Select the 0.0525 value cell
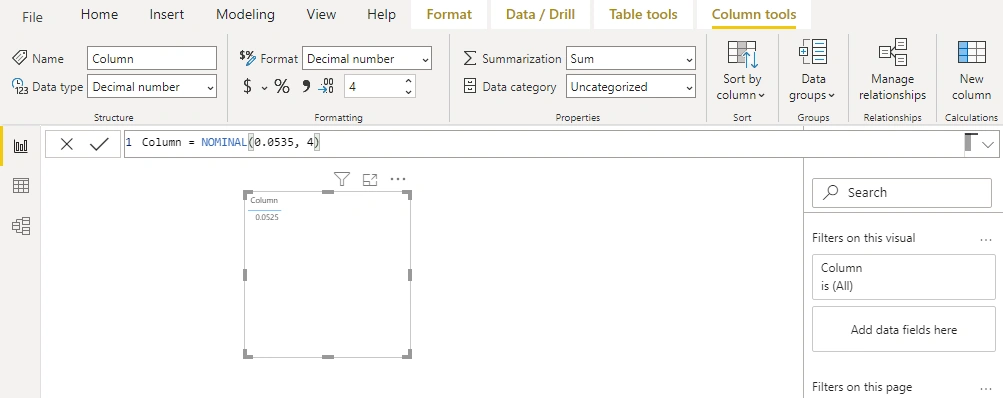The image size is (1003, 398). pos(267,218)
